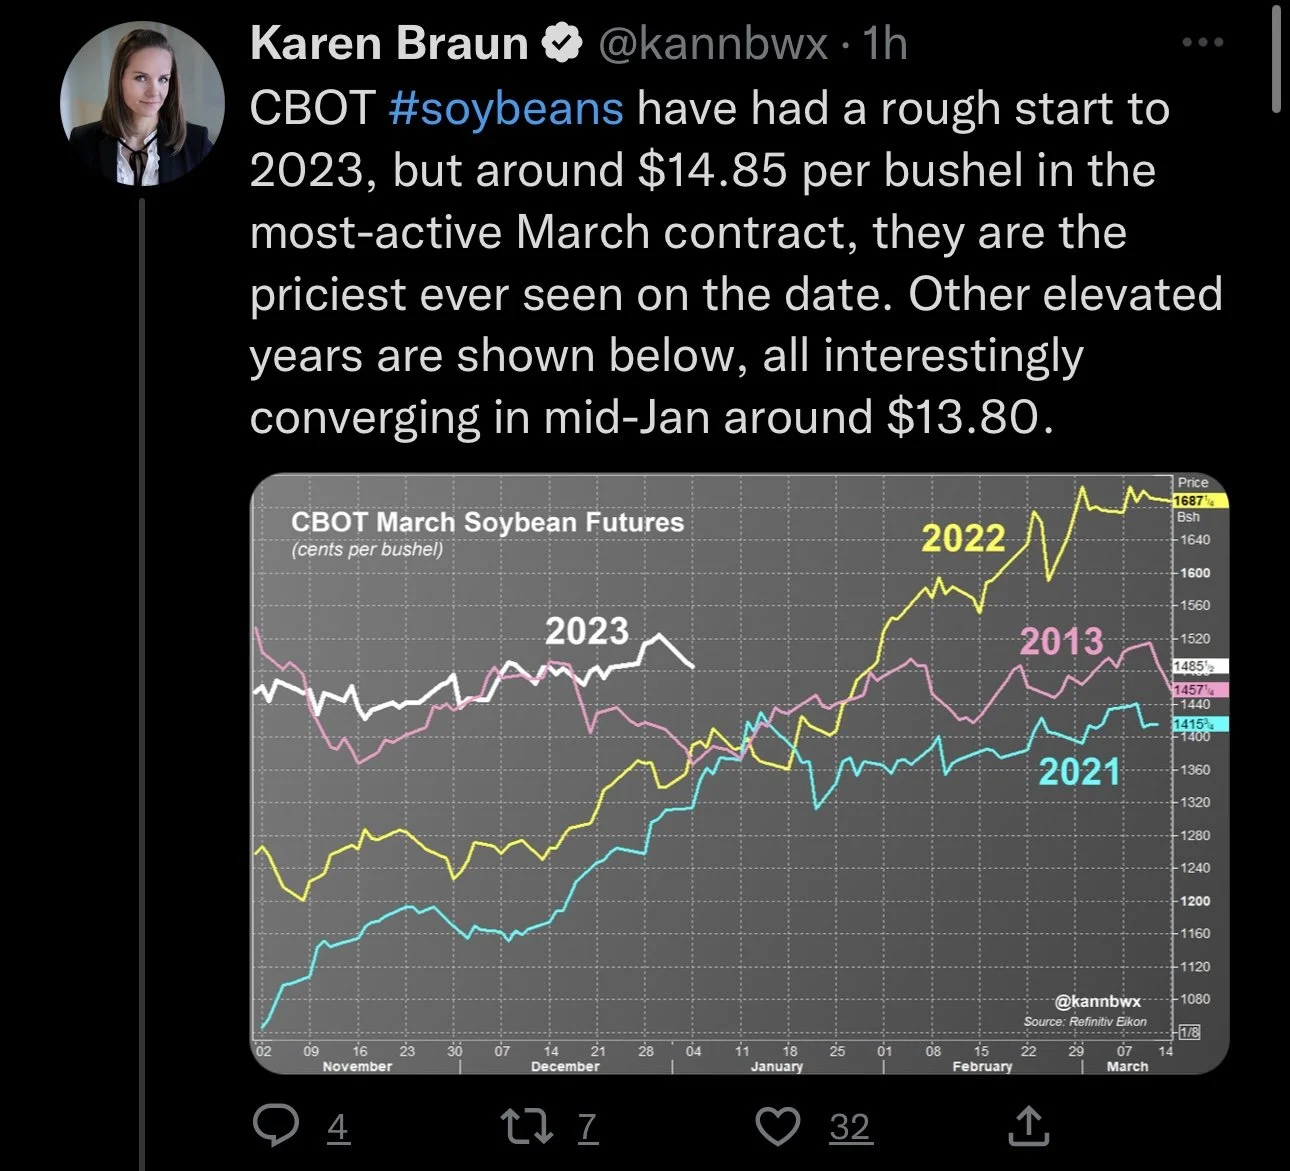Open the soybean futures chart image
Screen dimensions: 1290x1171
[x=738, y=773]
